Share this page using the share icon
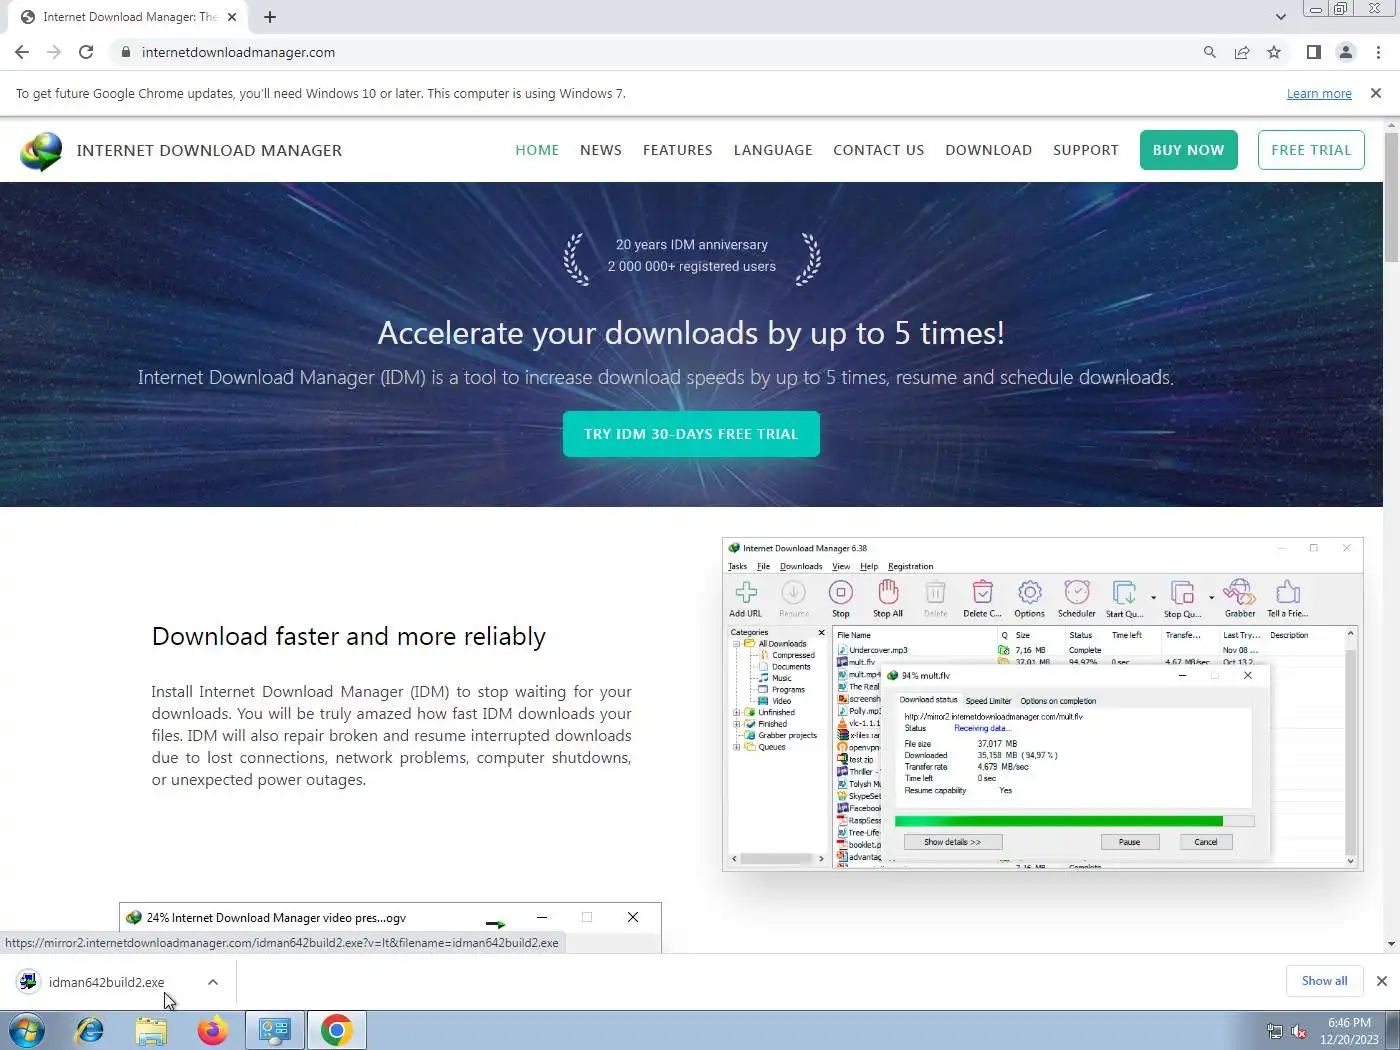This screenshot has width=1400, height=1050. 1242,52
